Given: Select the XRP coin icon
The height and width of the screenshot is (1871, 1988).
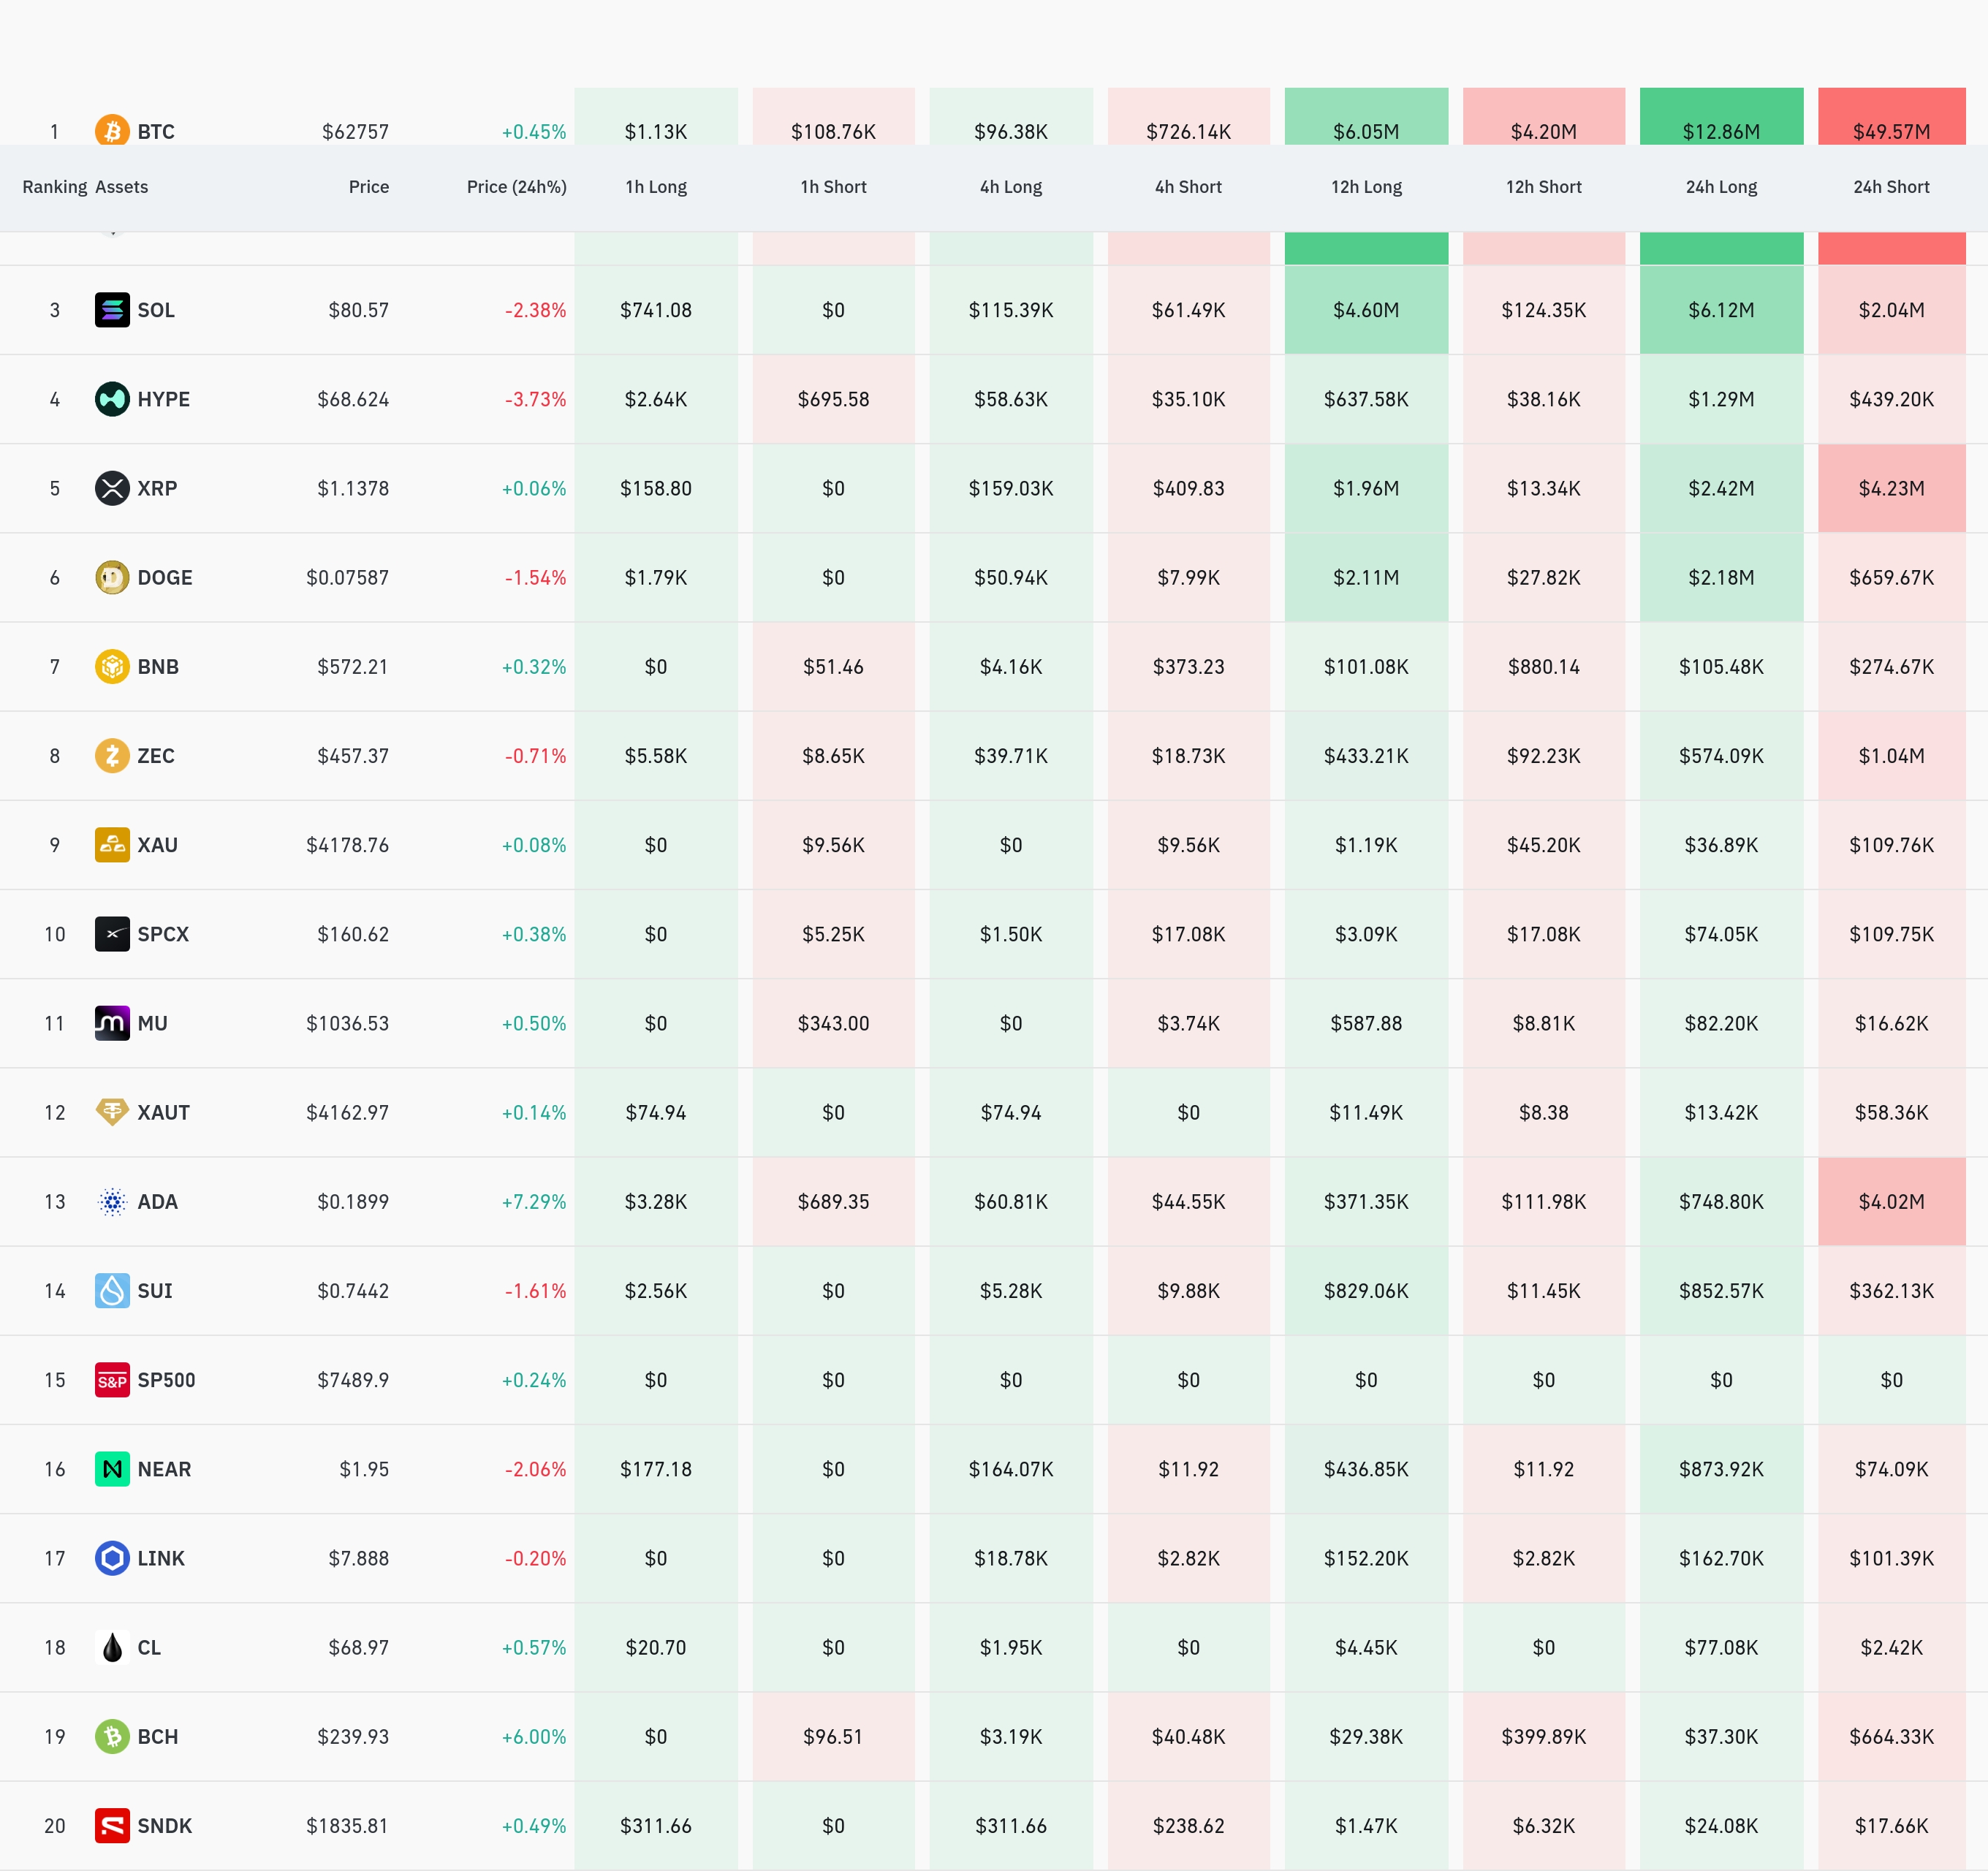Looking at the screenshot, I should pyautogui.click(x=112, y=488).
